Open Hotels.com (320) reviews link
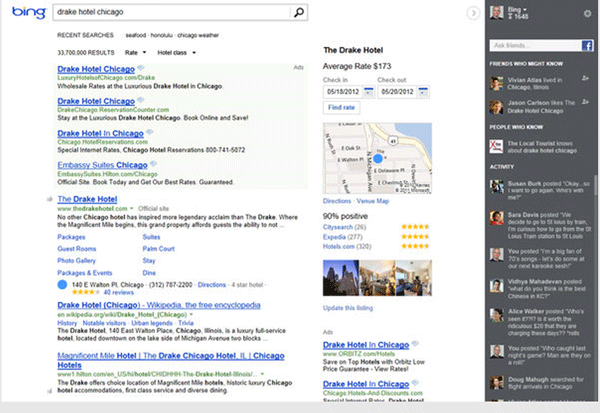 [347, 246]
